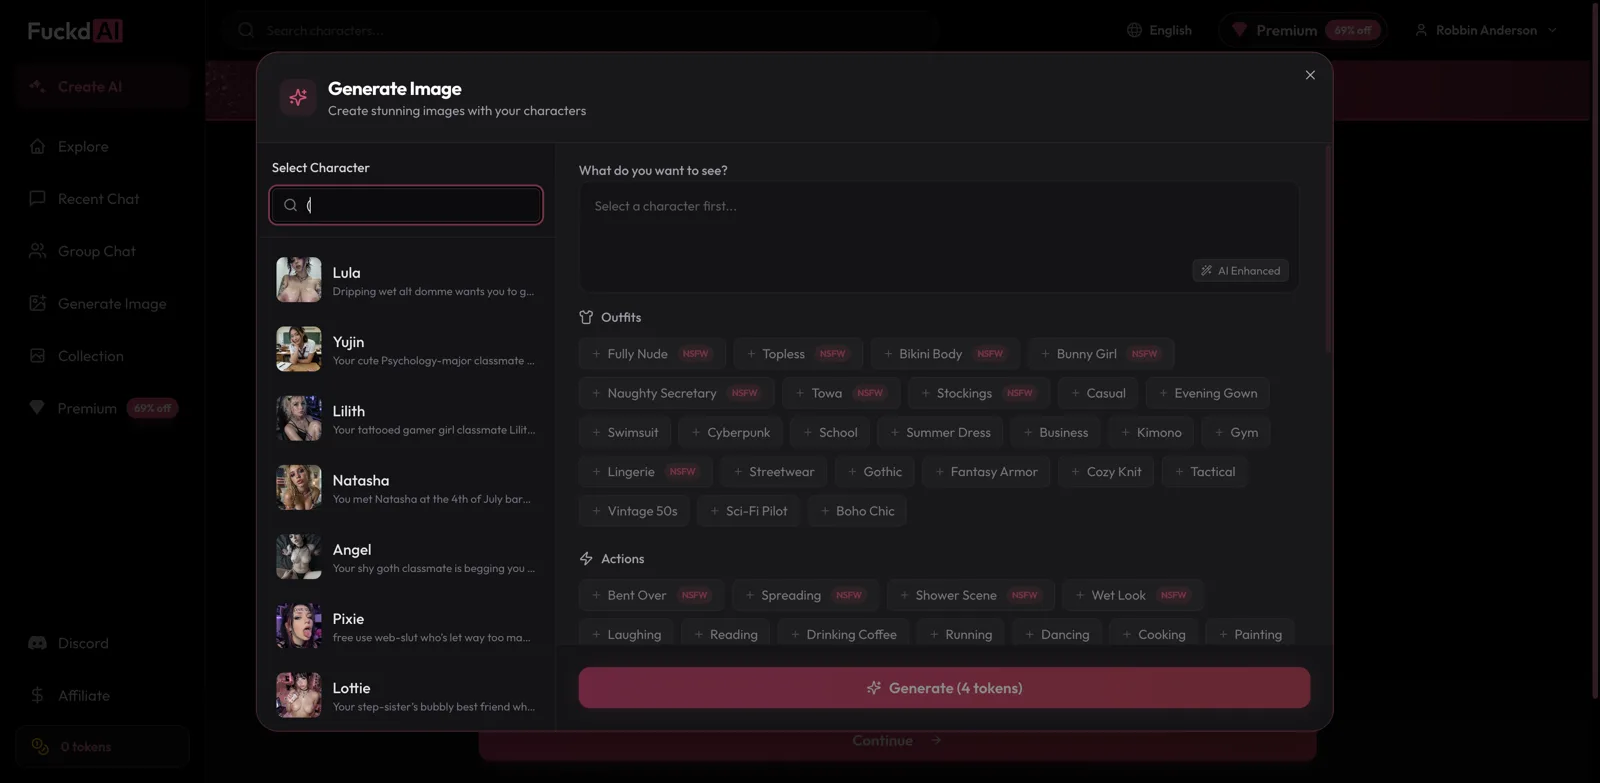Click the magnifier icon in top search bar
The image size is (1600, 783).
(246, 30)
